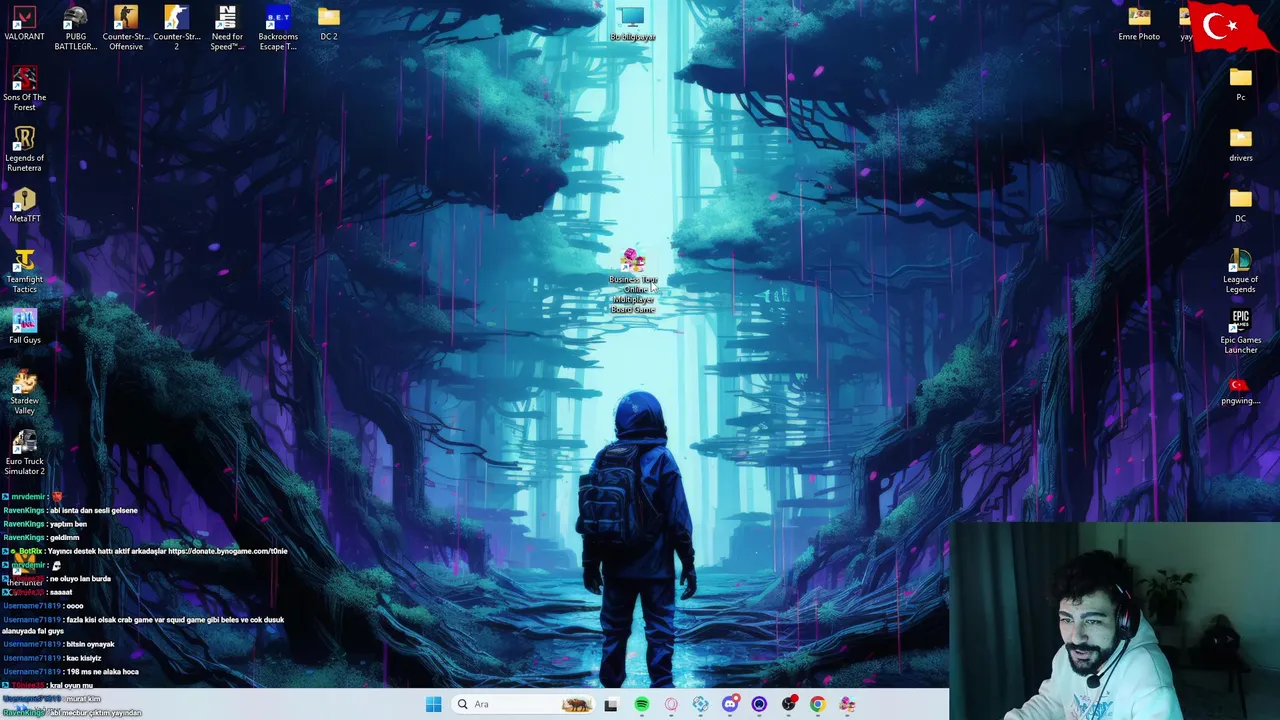Click the bison image in the search box
This screenshot has height=720, width=1280.
(x=576, y=704)
